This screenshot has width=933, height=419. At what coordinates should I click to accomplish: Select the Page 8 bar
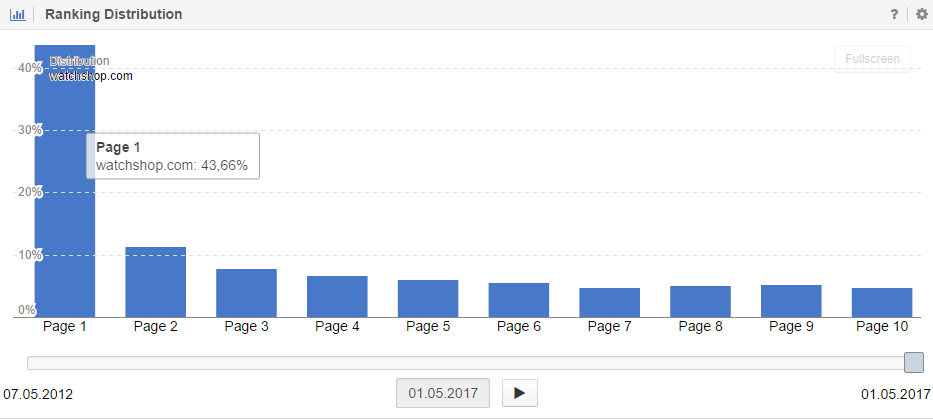700,302
